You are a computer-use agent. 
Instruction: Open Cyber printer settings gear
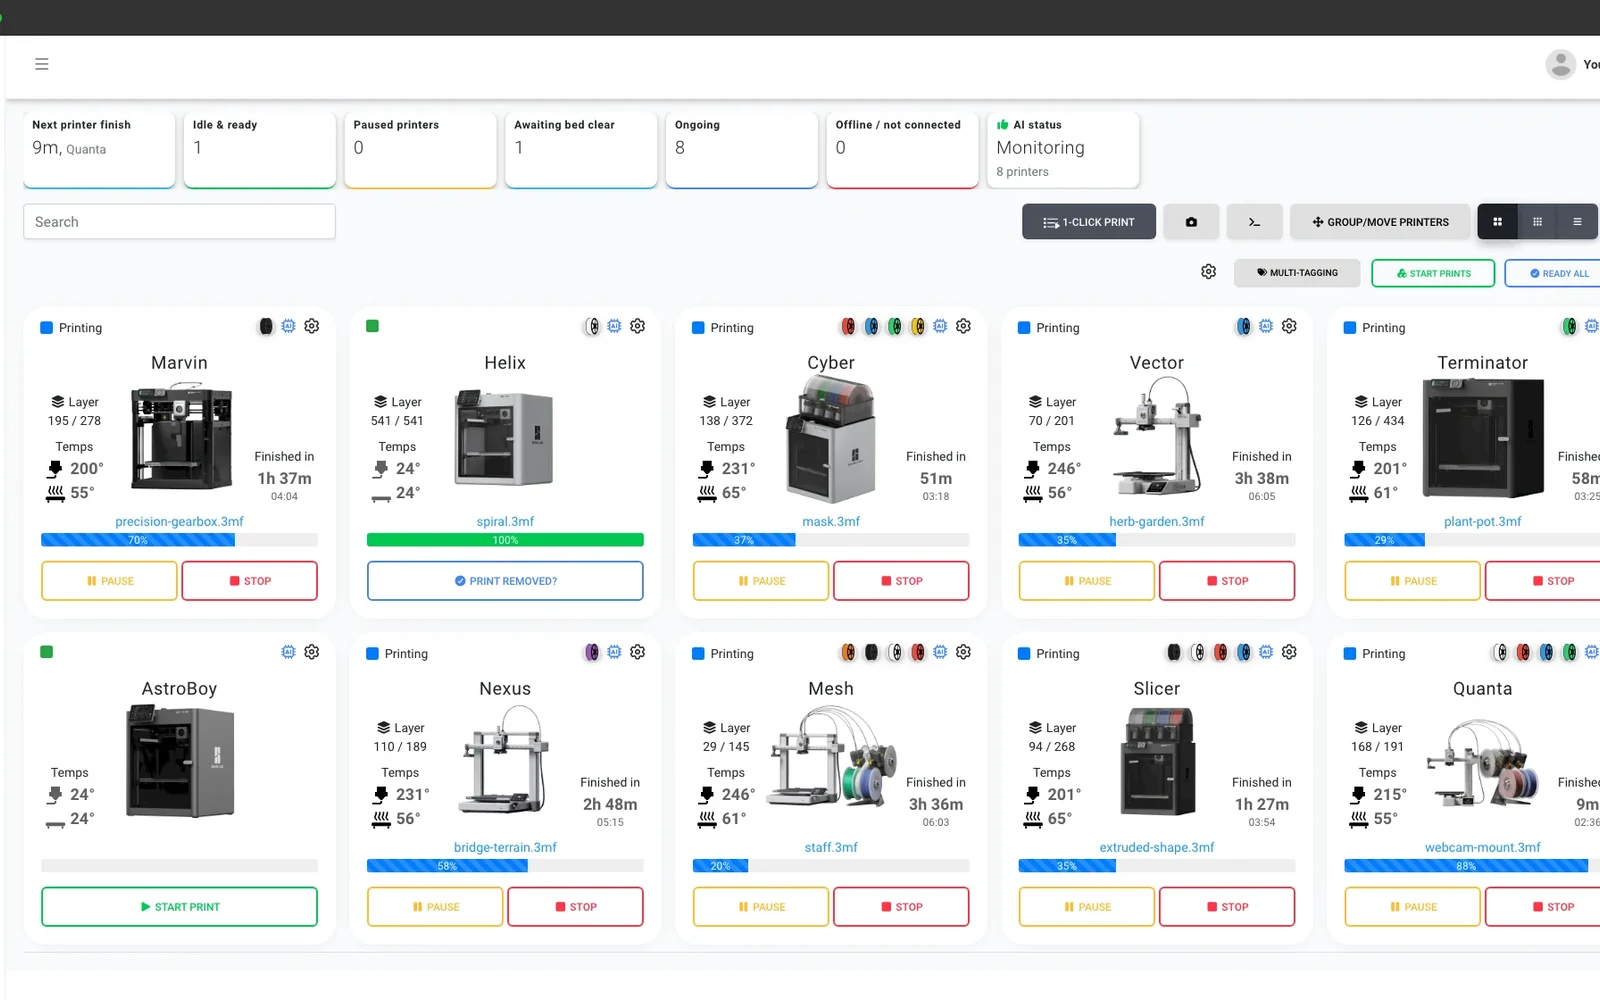pyautogui.click(x=964, y=326)
